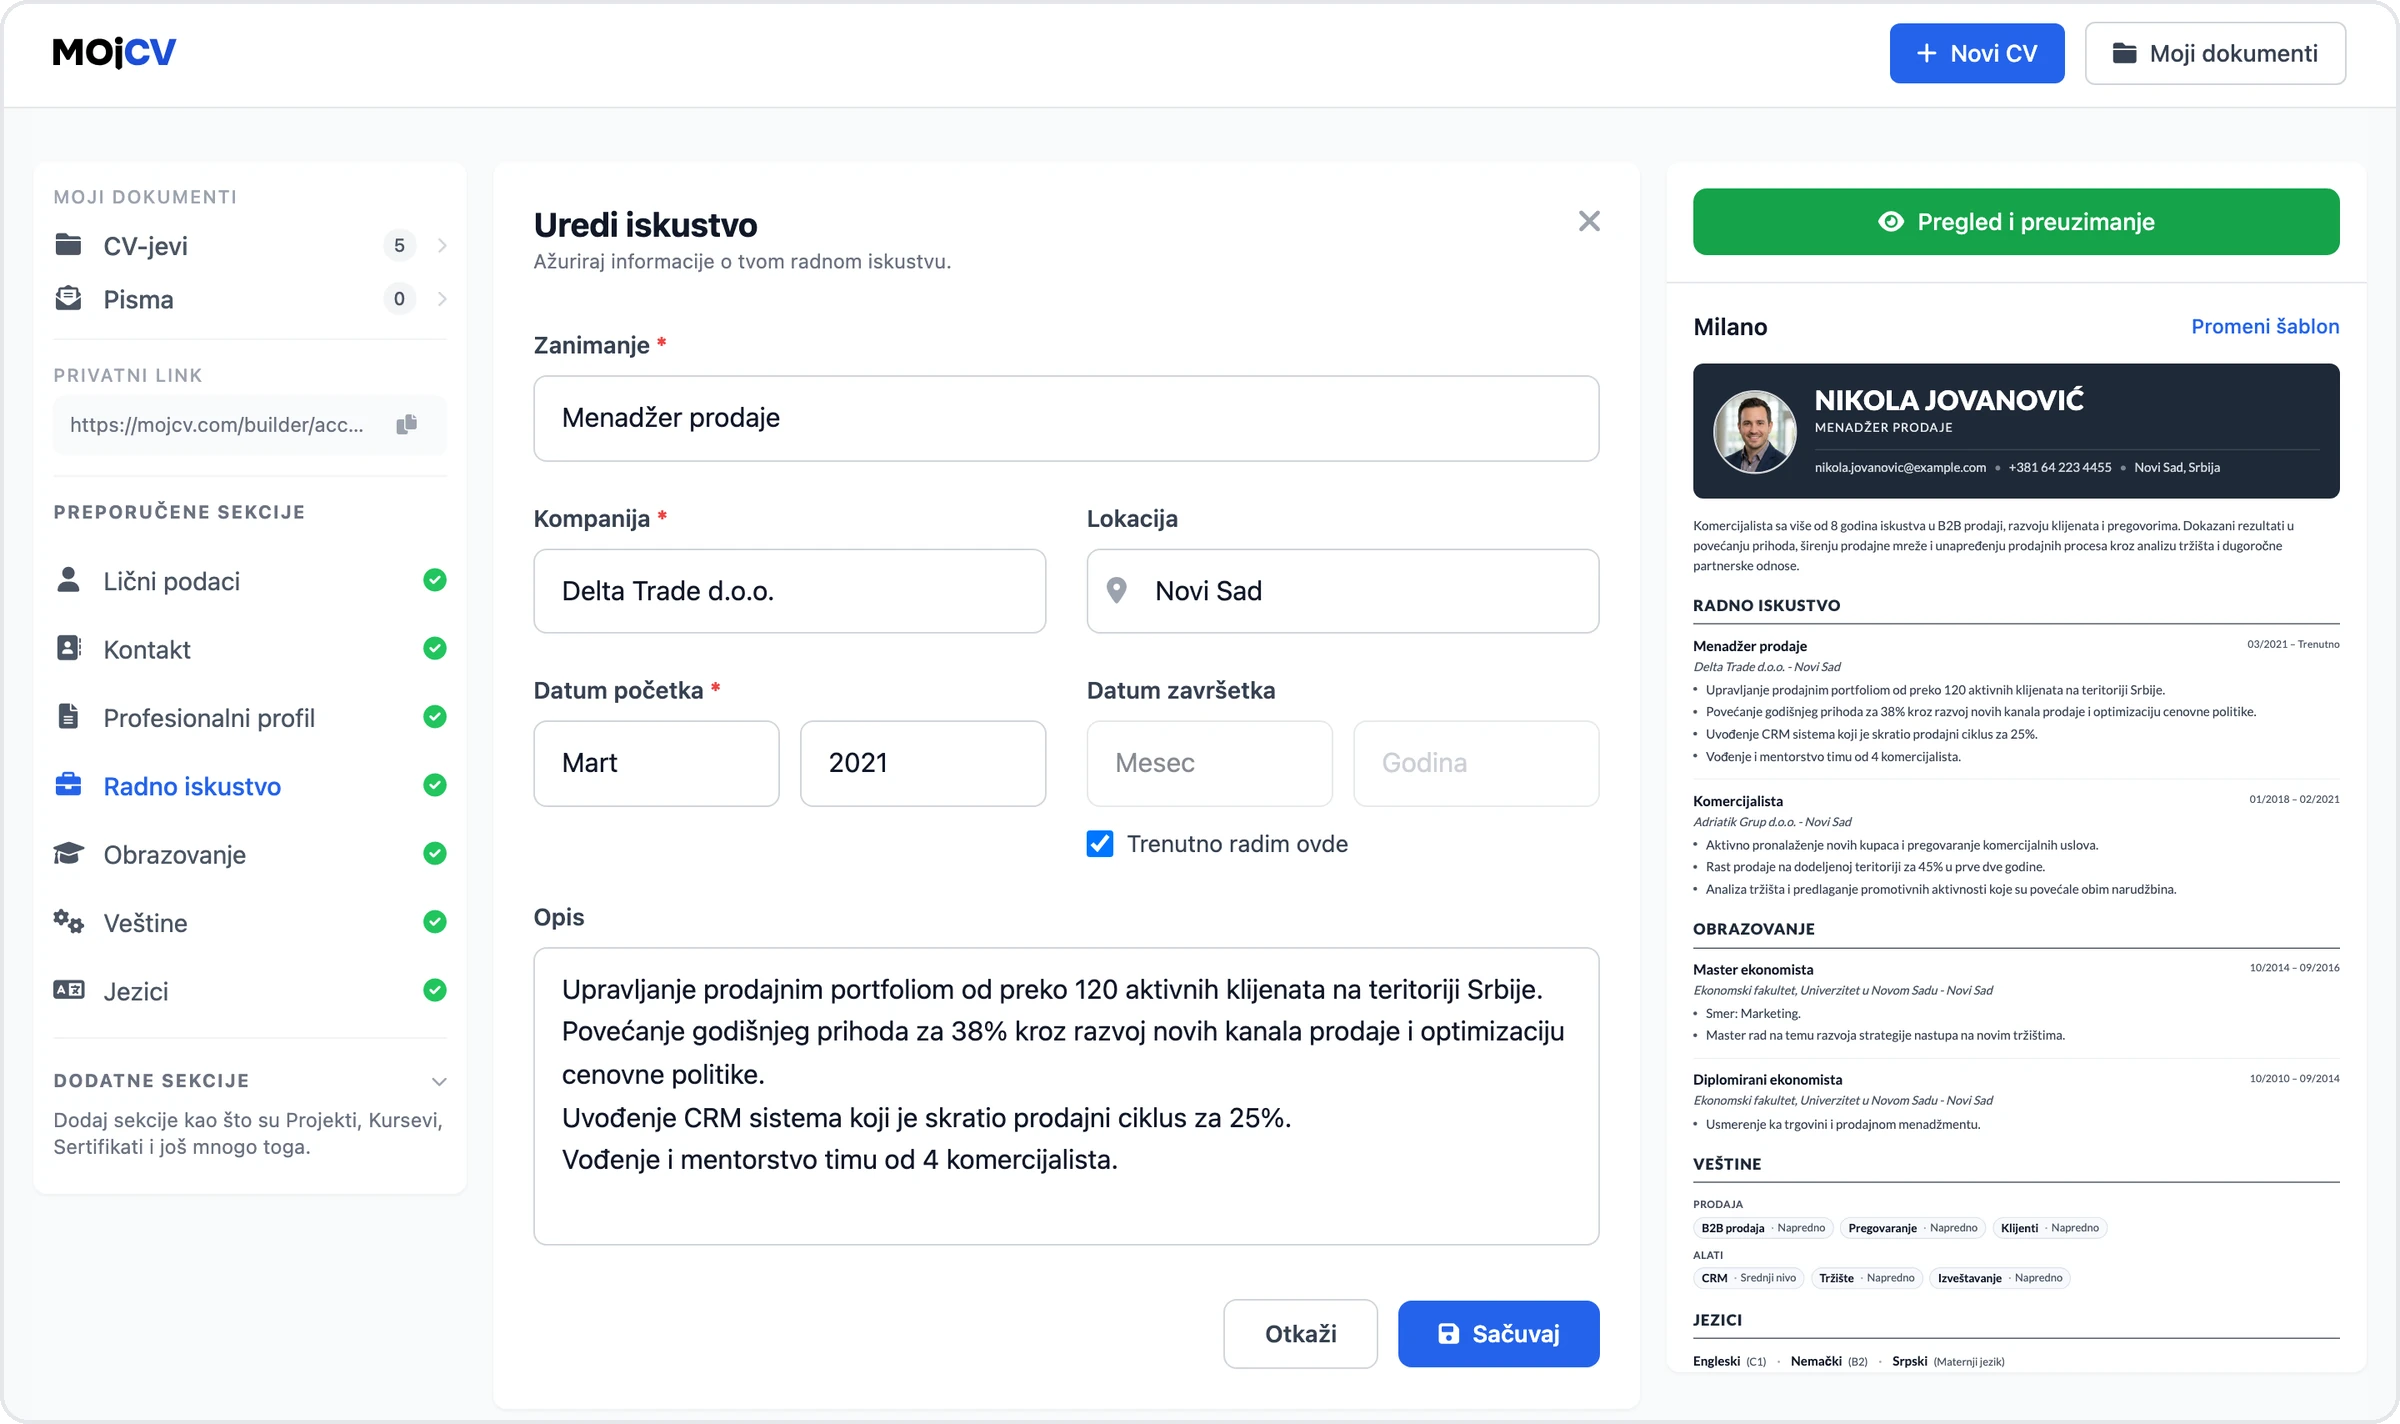Click the Lični podaci person icon
Image resolution: width=2400 pixels, height=1424 pixels.
68,580
